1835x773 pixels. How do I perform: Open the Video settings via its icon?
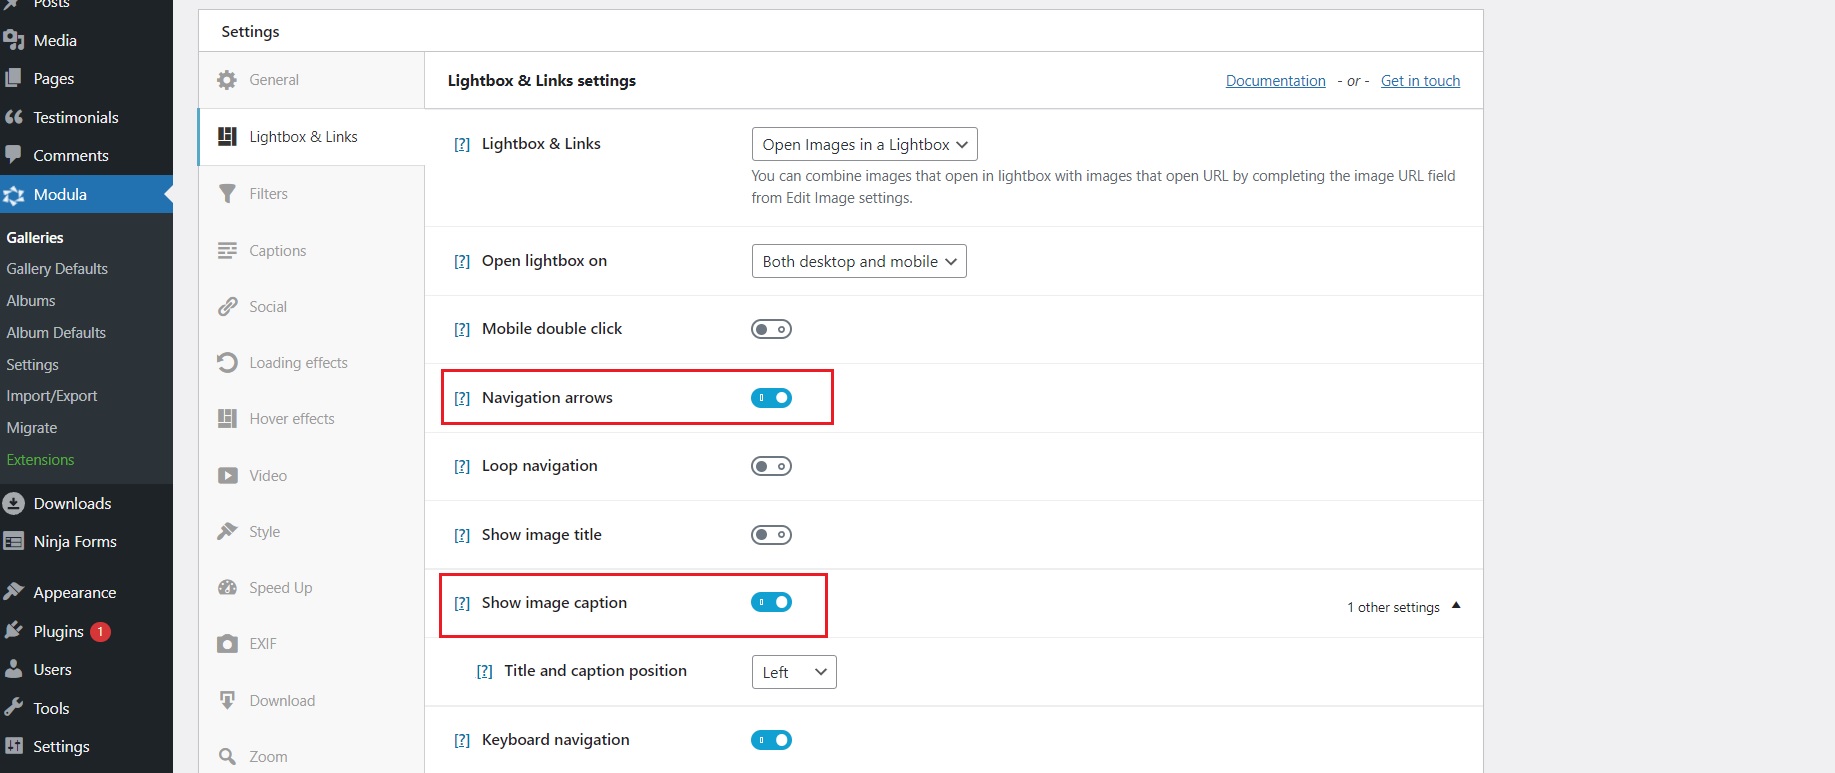pyautogui.click(x=228, y=475)
